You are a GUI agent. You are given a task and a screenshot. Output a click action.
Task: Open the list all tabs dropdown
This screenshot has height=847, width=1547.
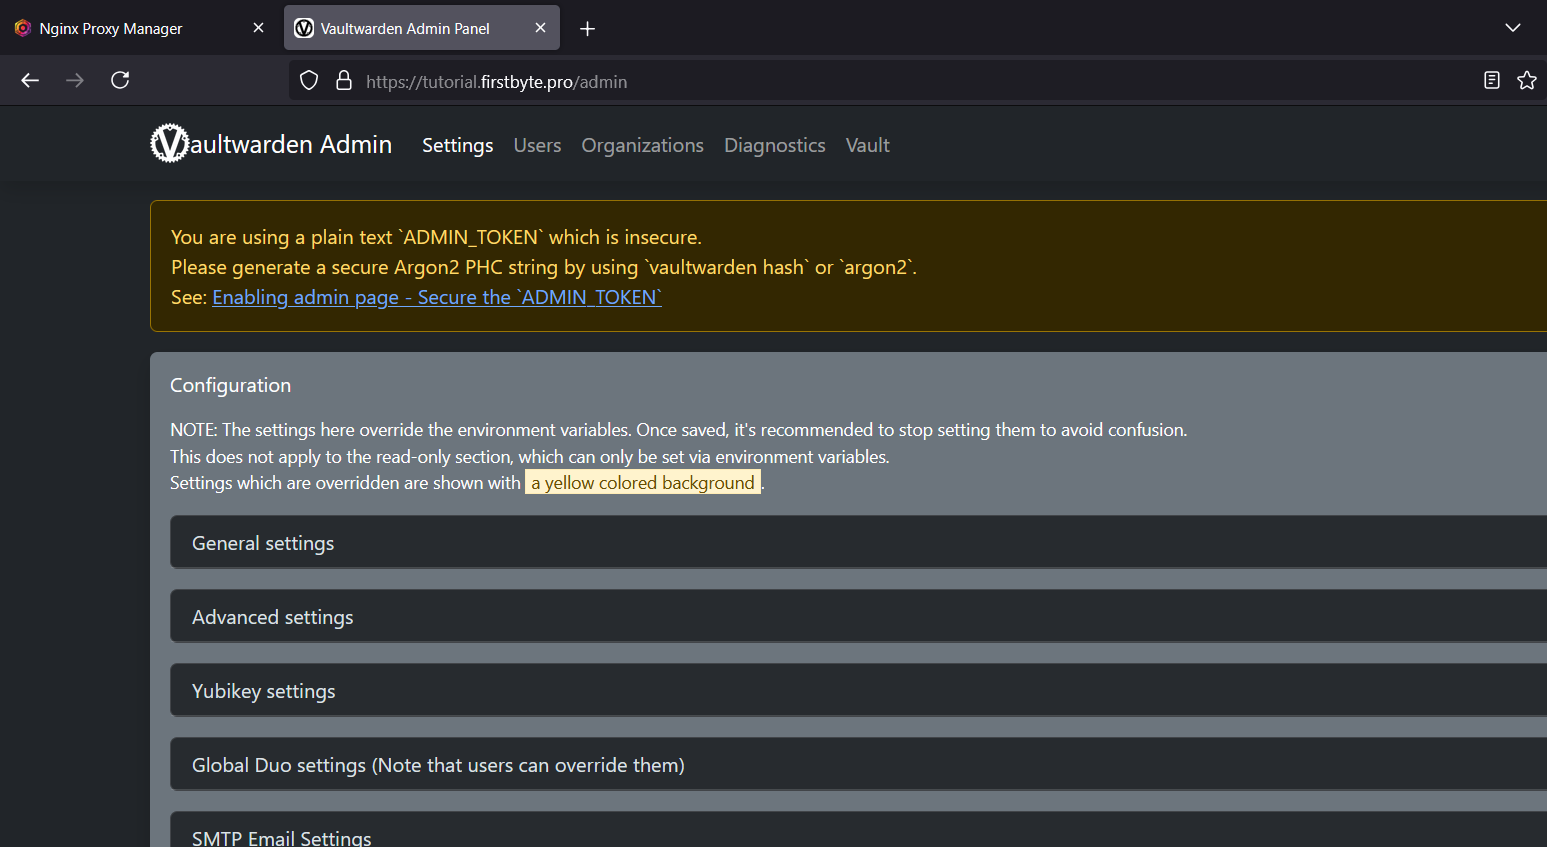coord(1512,28)
